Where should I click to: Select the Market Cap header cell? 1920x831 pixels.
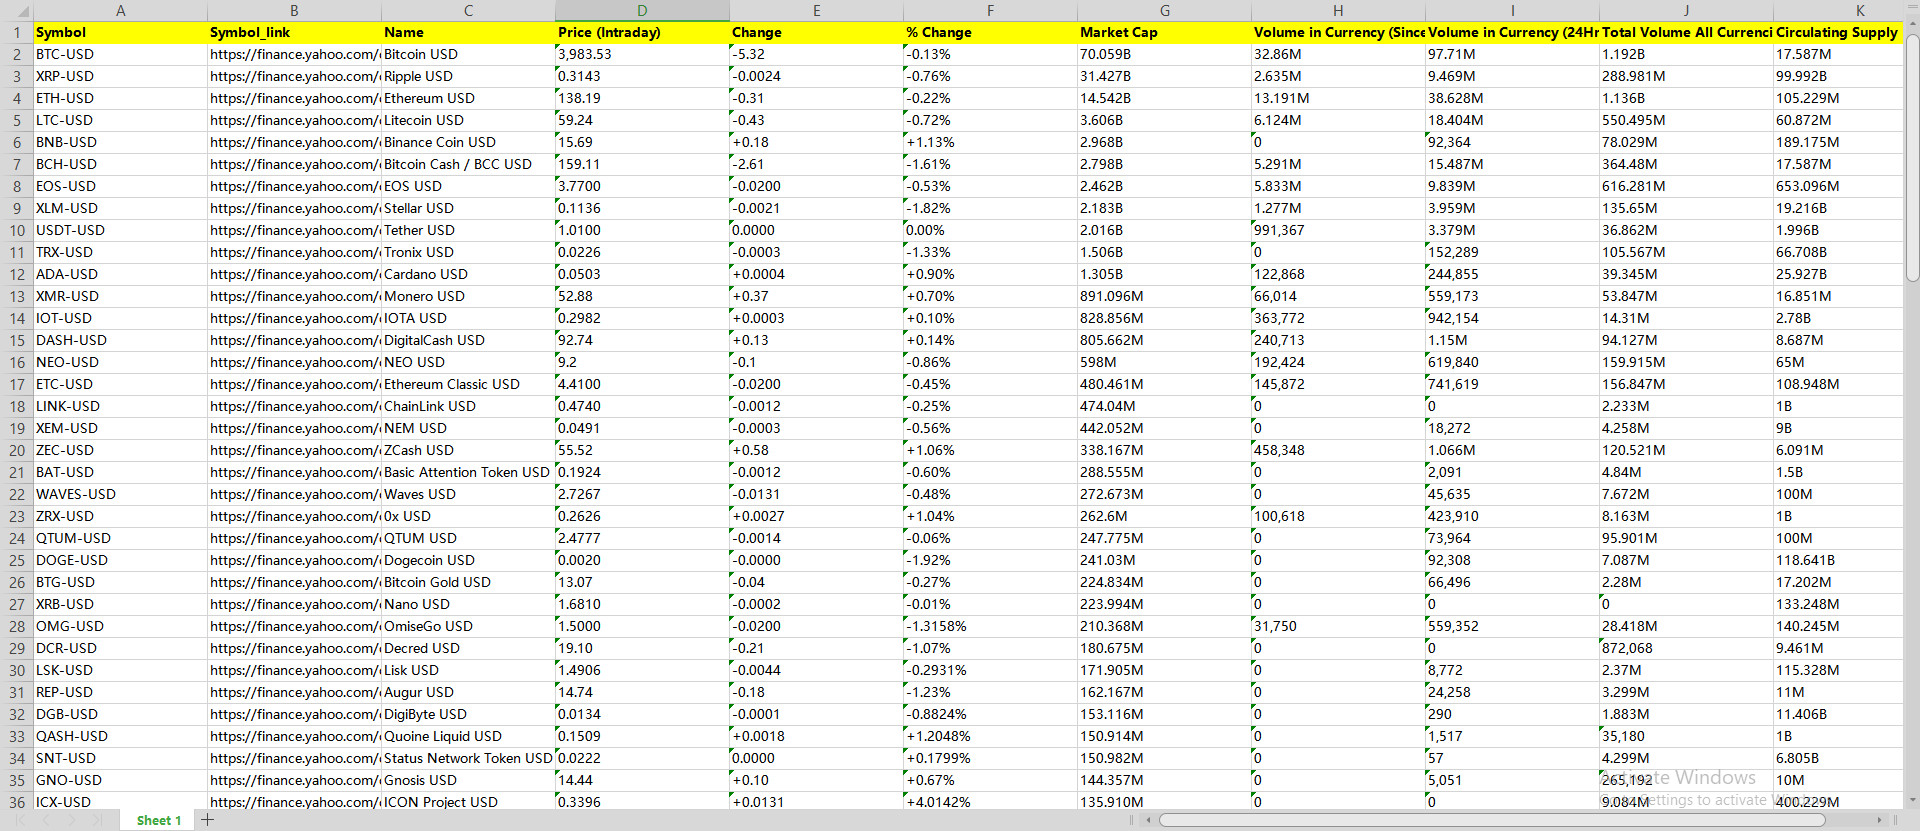(x=1164, y=32)
